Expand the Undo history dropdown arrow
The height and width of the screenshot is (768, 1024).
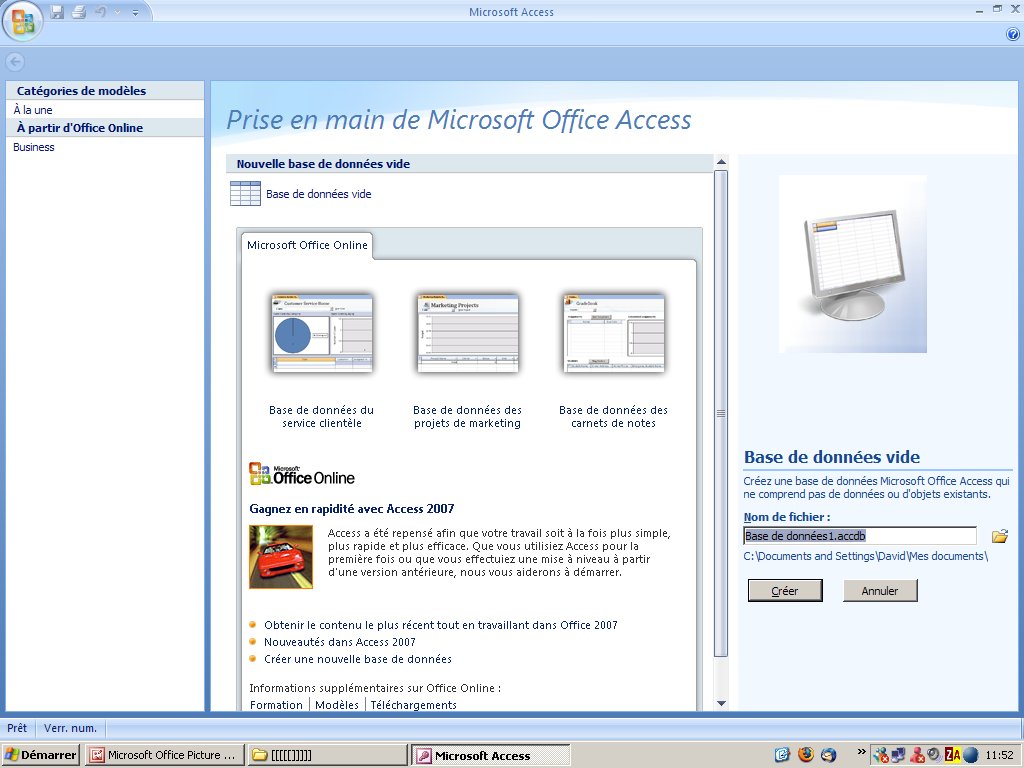click(118, 12)
